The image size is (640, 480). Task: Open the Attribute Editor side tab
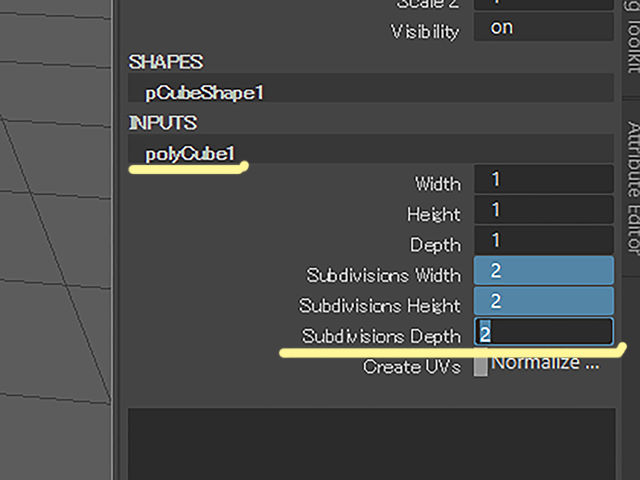(x=633, y=188)
